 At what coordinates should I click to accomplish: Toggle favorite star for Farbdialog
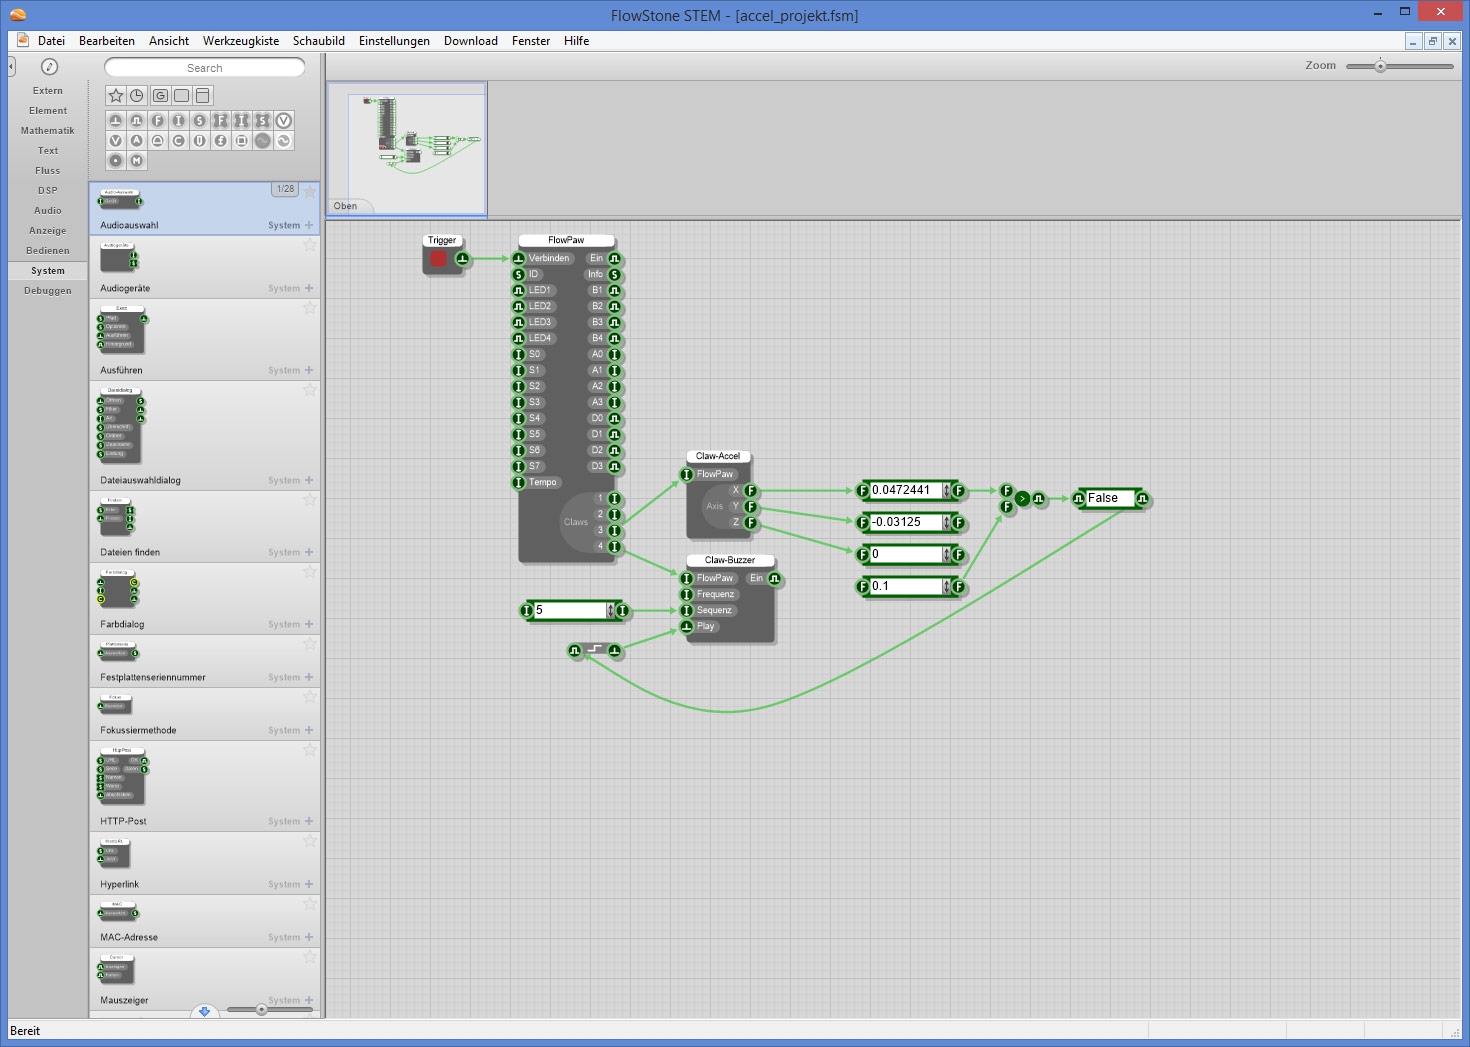pyautogui.click(x=310, y=572)
